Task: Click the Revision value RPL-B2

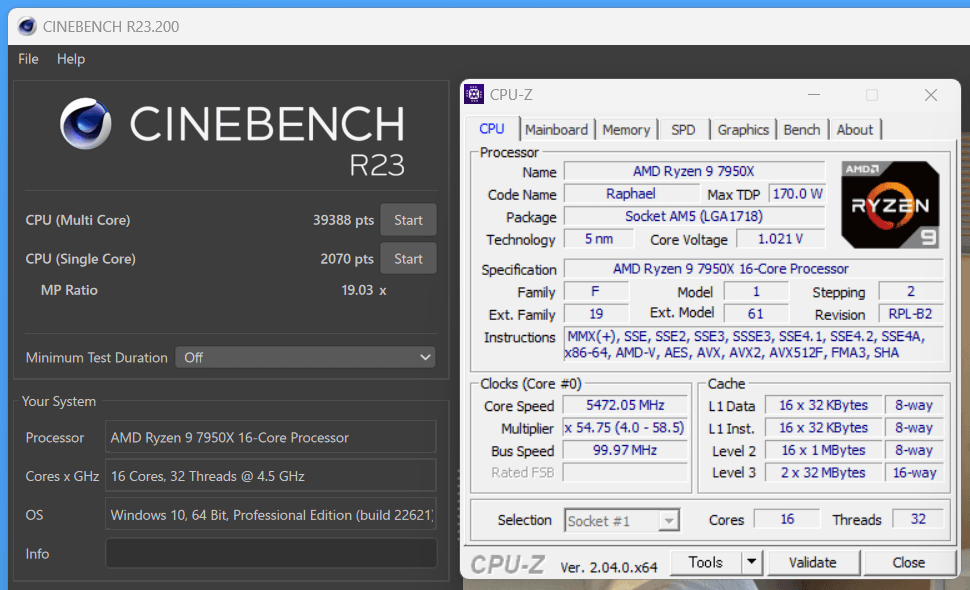Action: tap(911, 314)
